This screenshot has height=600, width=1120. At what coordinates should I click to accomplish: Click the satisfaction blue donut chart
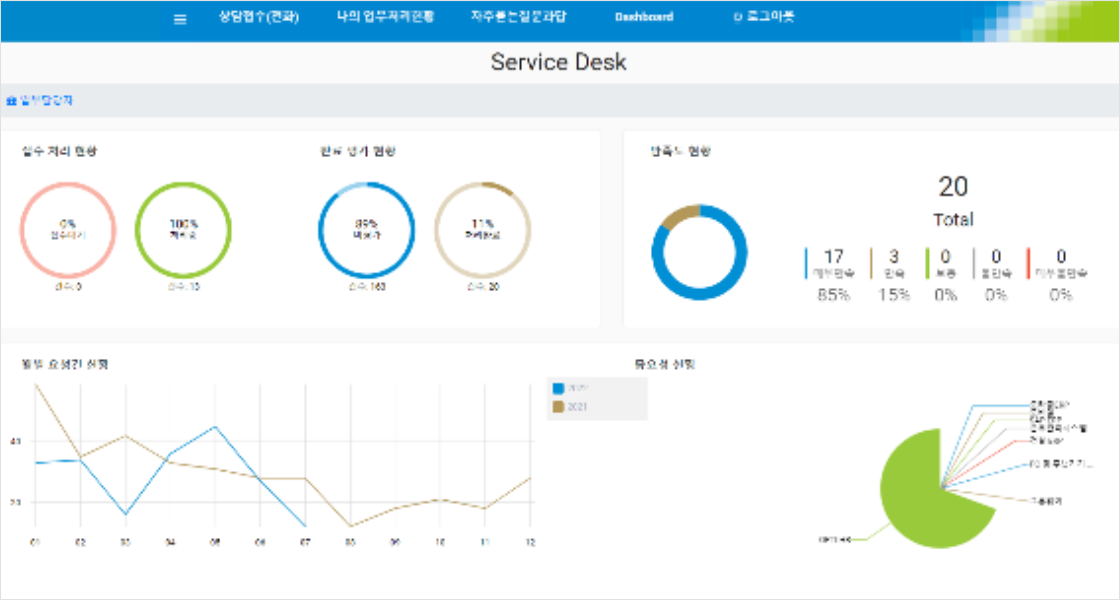tap(699, 252)
